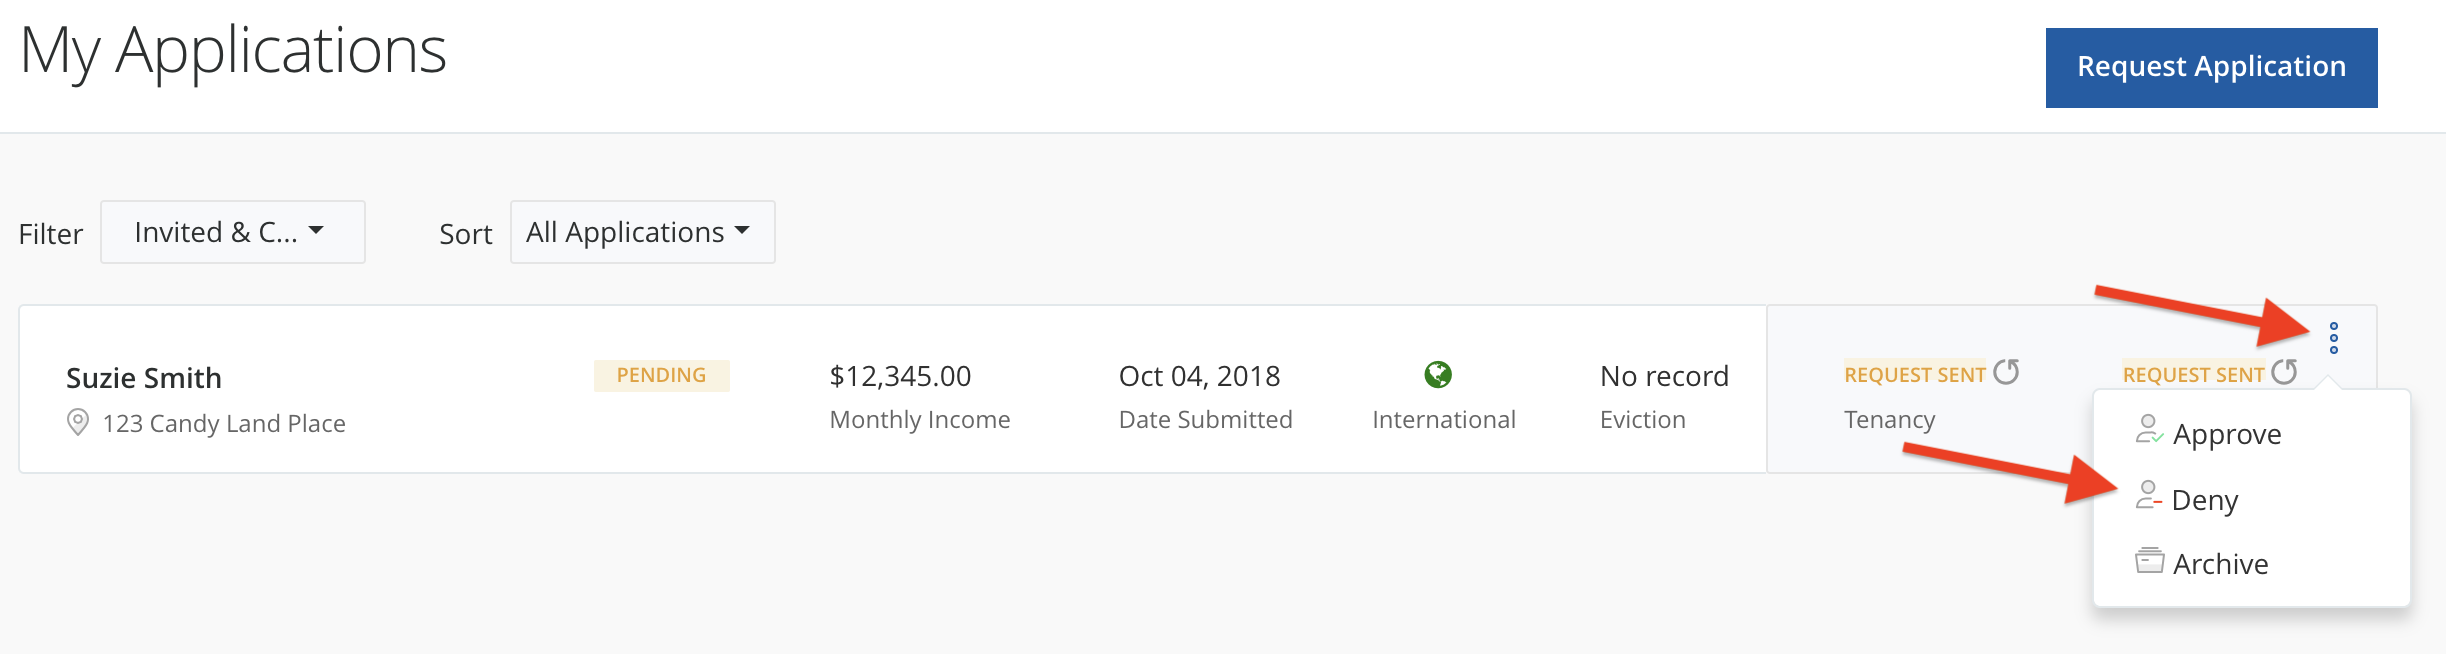The image size is (2446, 654).
Task: Select the 123 Candy Land Place address
Action: click(x=224, y=424)
